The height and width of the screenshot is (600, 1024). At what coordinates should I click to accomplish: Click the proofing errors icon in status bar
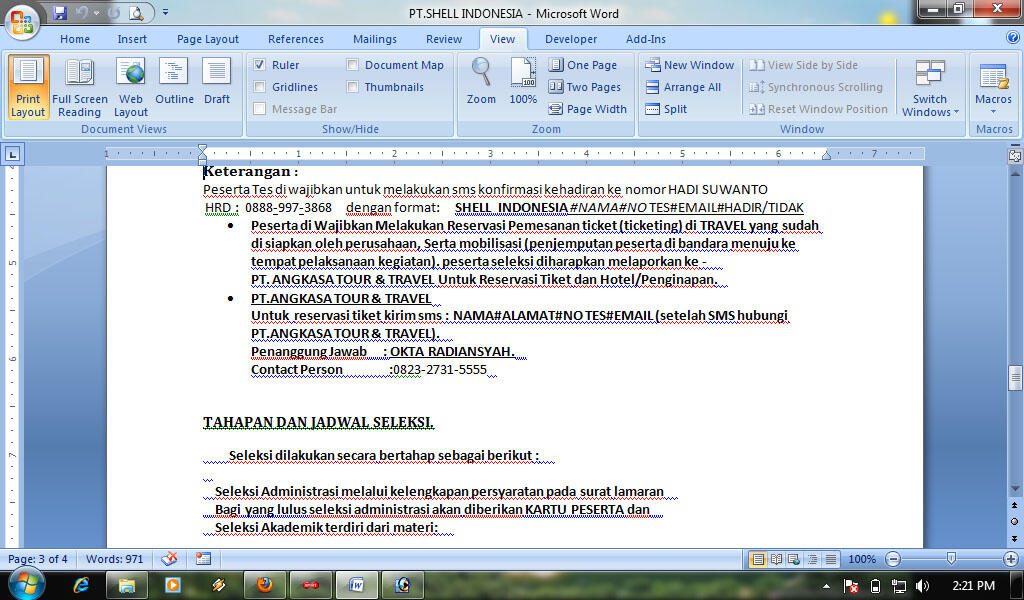click(x=169, y=559)
